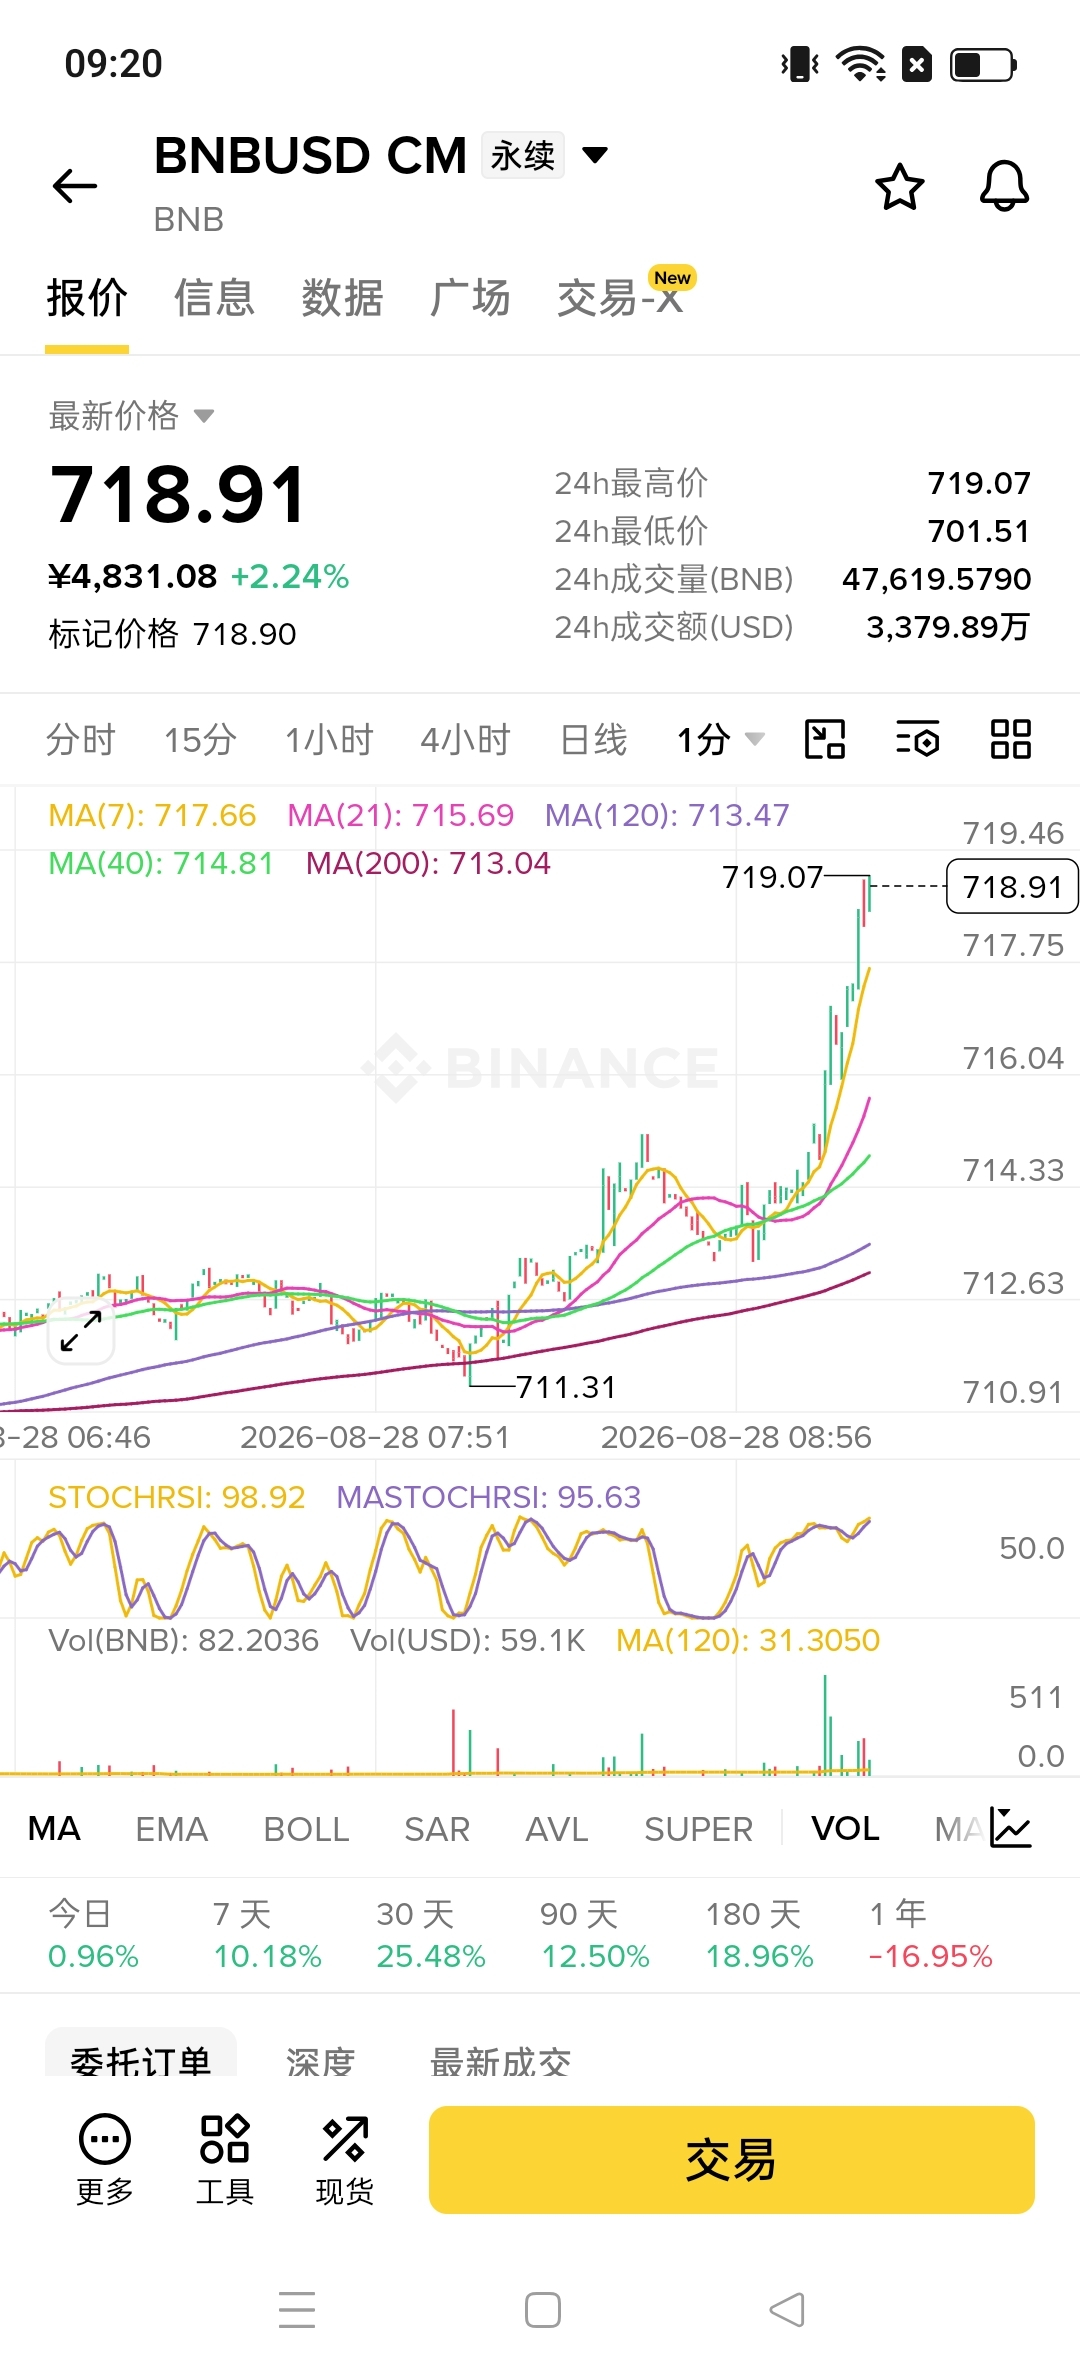Open contract pair selector dropdown arrow
This screenshot has width=1080, height=2376.
point(595,155)
